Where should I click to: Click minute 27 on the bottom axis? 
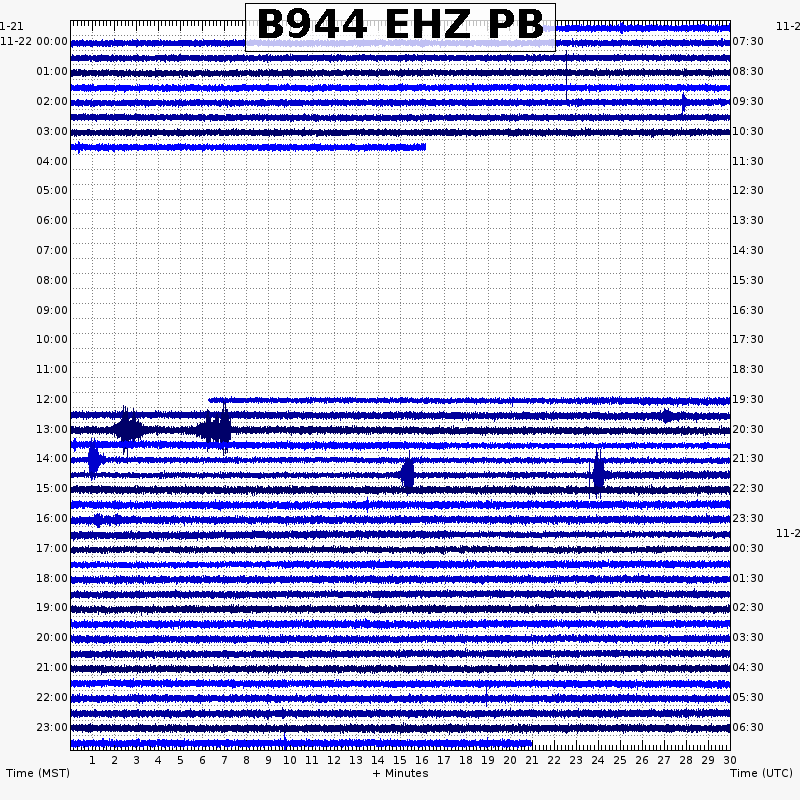[664, 760]
